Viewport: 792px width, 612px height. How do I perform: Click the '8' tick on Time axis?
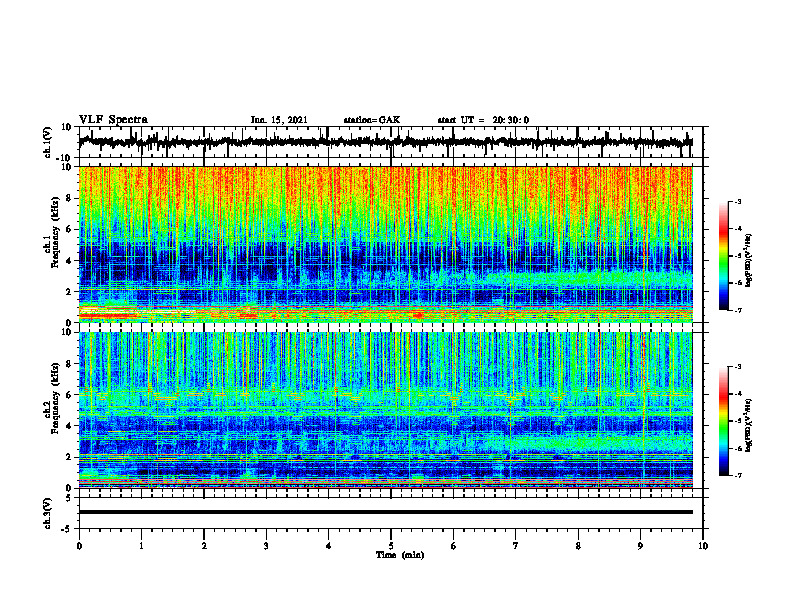point(578,546)
